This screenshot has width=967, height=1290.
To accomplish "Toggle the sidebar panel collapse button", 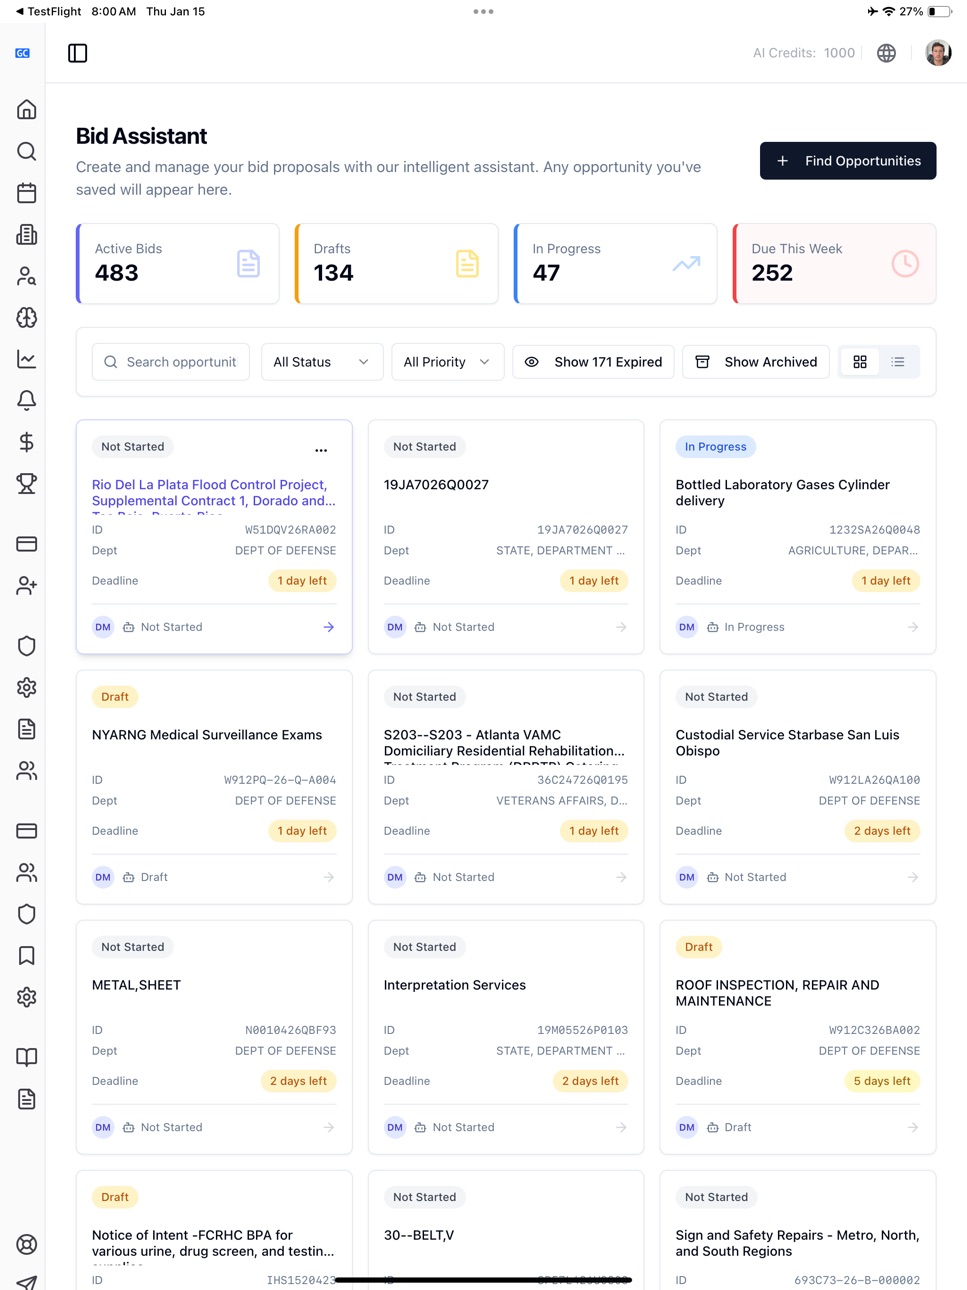I will pos(78,53).
